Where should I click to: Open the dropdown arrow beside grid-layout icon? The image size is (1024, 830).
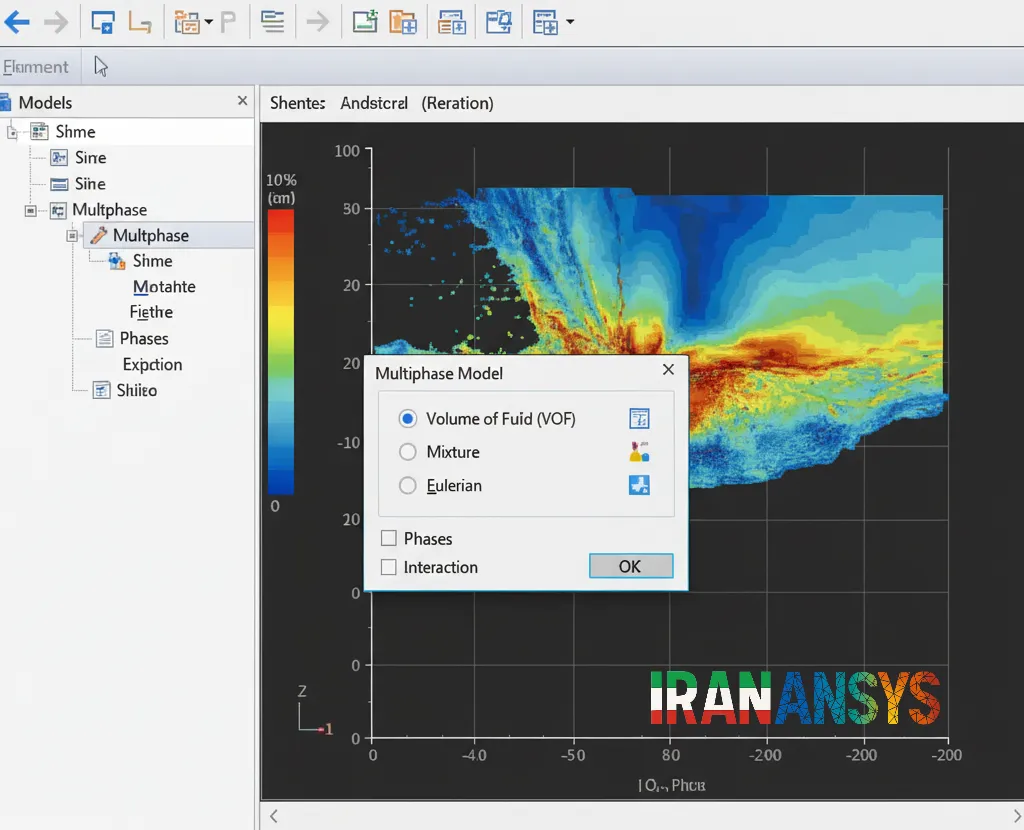(x=570, y=22)
